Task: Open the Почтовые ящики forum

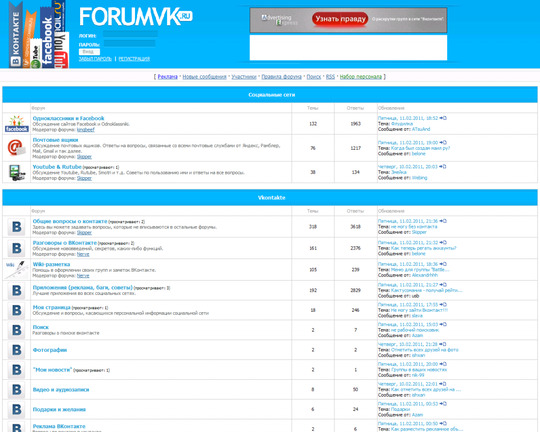Action: pyautogui.click(x=55, y=140)
